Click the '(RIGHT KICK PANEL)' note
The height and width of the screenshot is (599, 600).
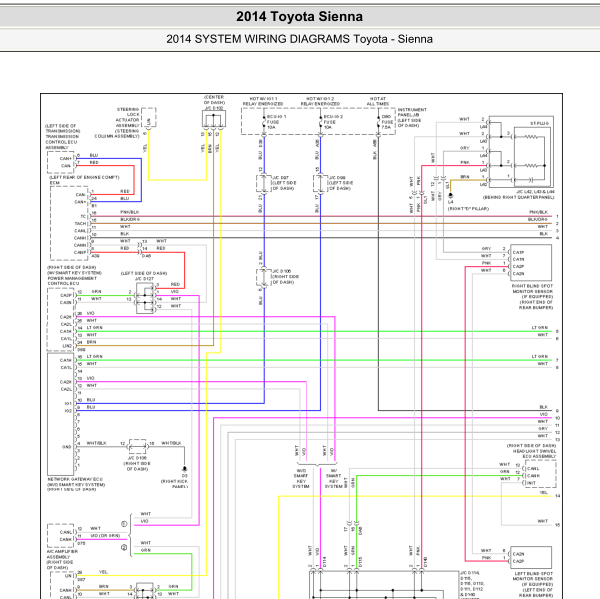(174, 484)
